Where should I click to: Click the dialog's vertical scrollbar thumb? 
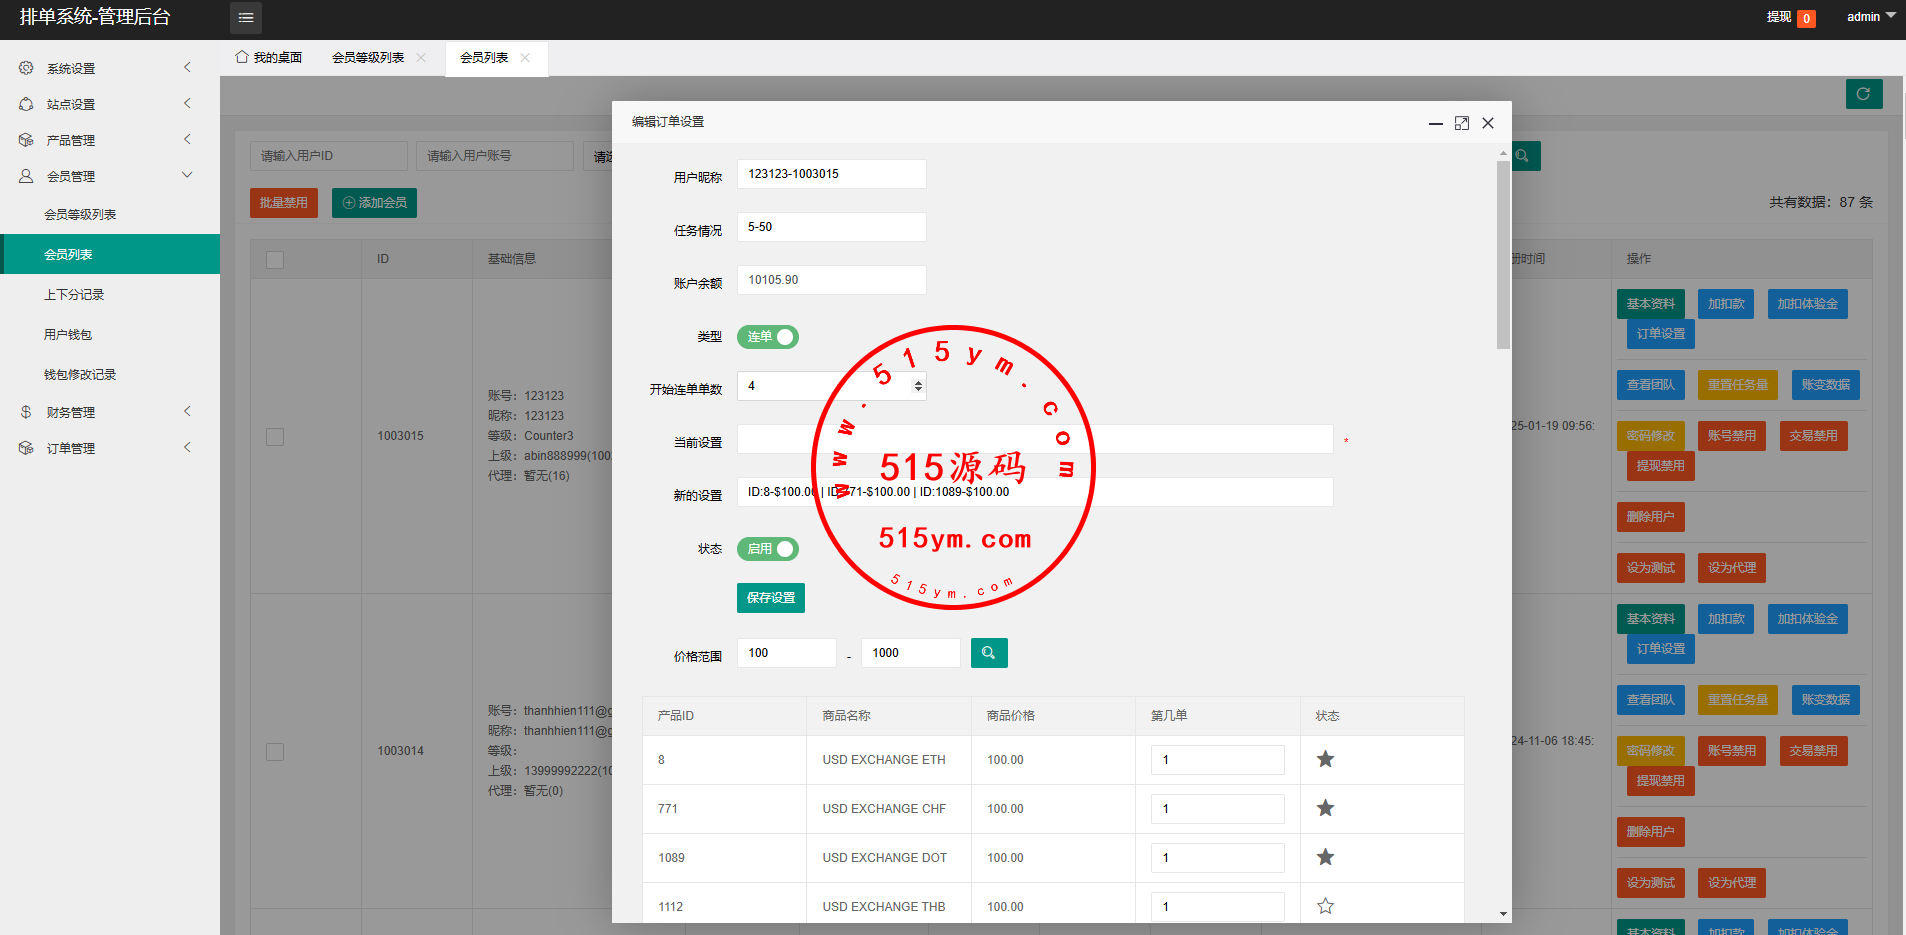point(1503,255)
